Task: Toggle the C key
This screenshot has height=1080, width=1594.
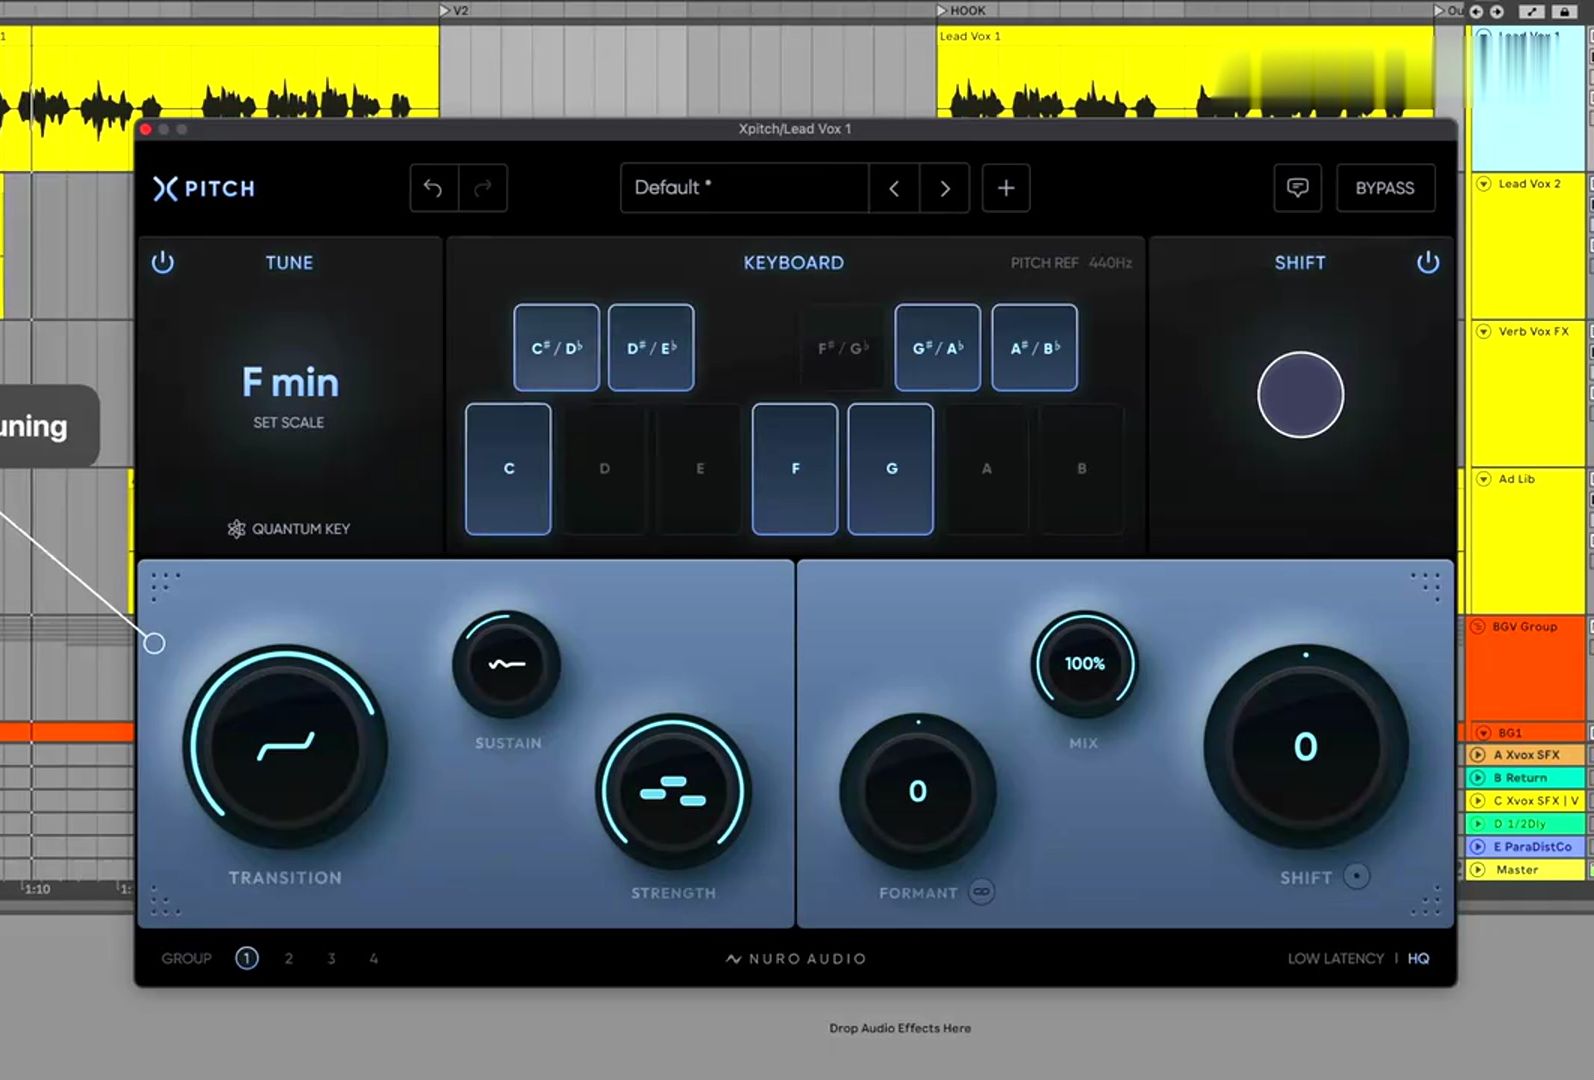Action: coord(509,469)
